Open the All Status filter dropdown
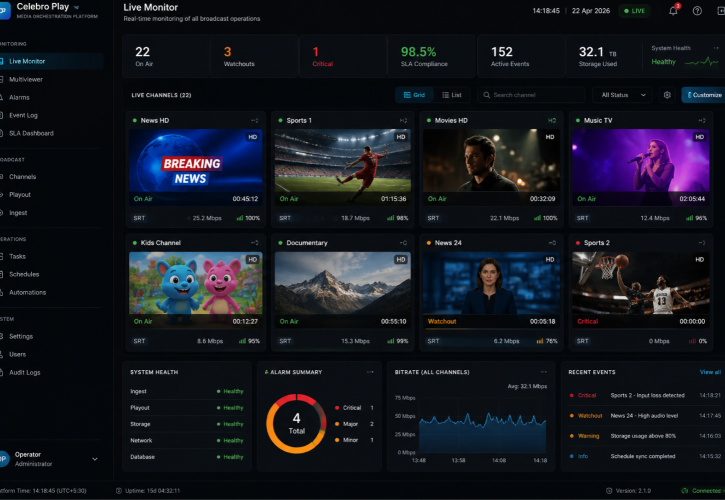 coord(622,95)
